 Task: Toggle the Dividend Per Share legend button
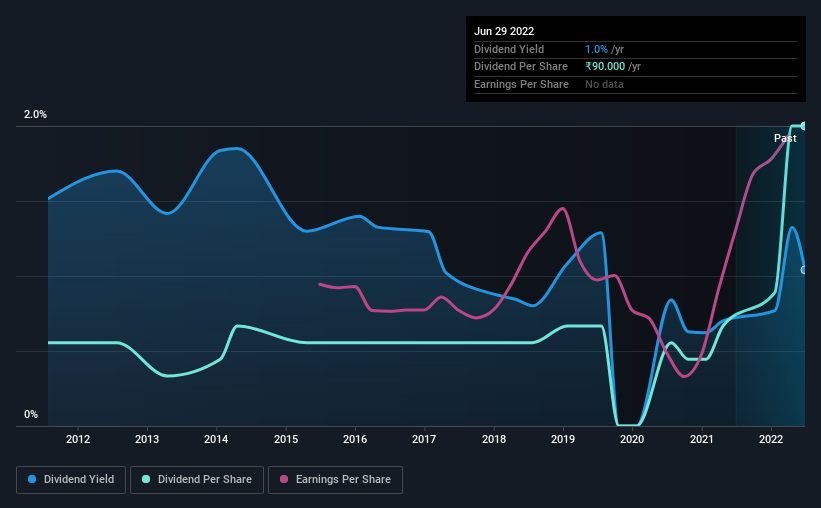[197, 480]
